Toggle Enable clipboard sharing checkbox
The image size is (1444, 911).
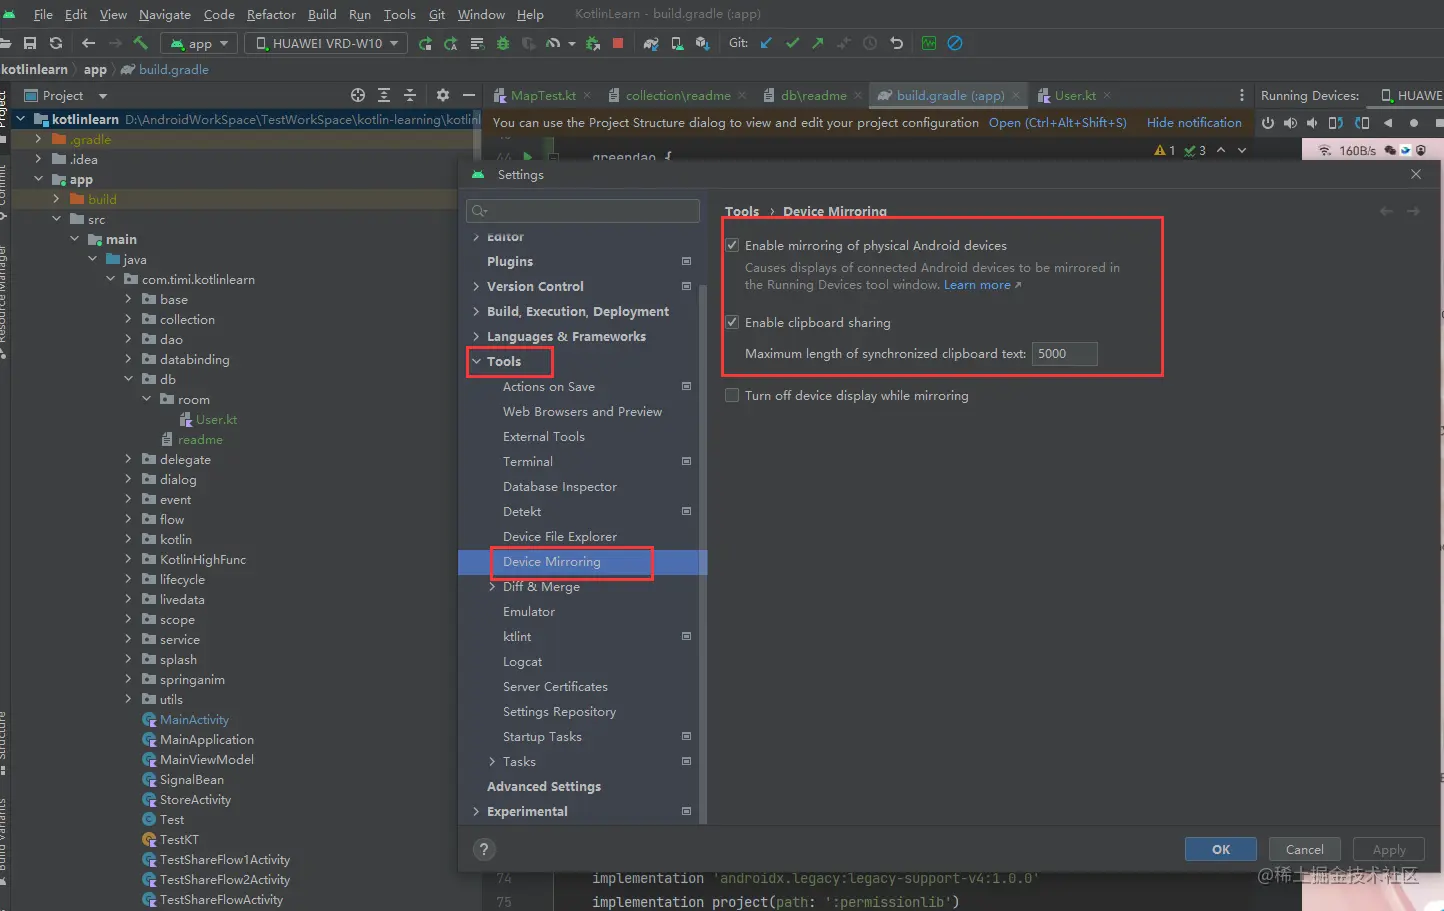732,322
